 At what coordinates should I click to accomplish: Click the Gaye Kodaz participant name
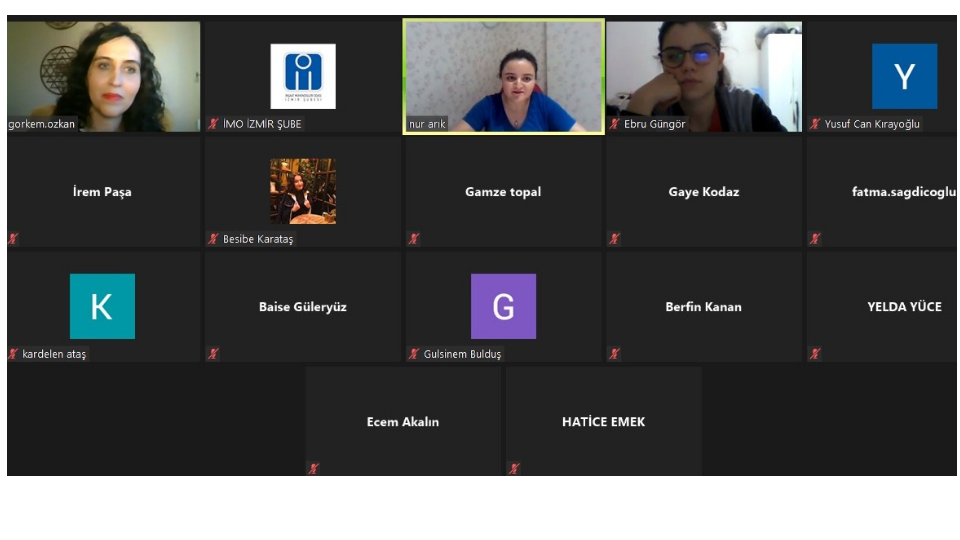(703, 192)
